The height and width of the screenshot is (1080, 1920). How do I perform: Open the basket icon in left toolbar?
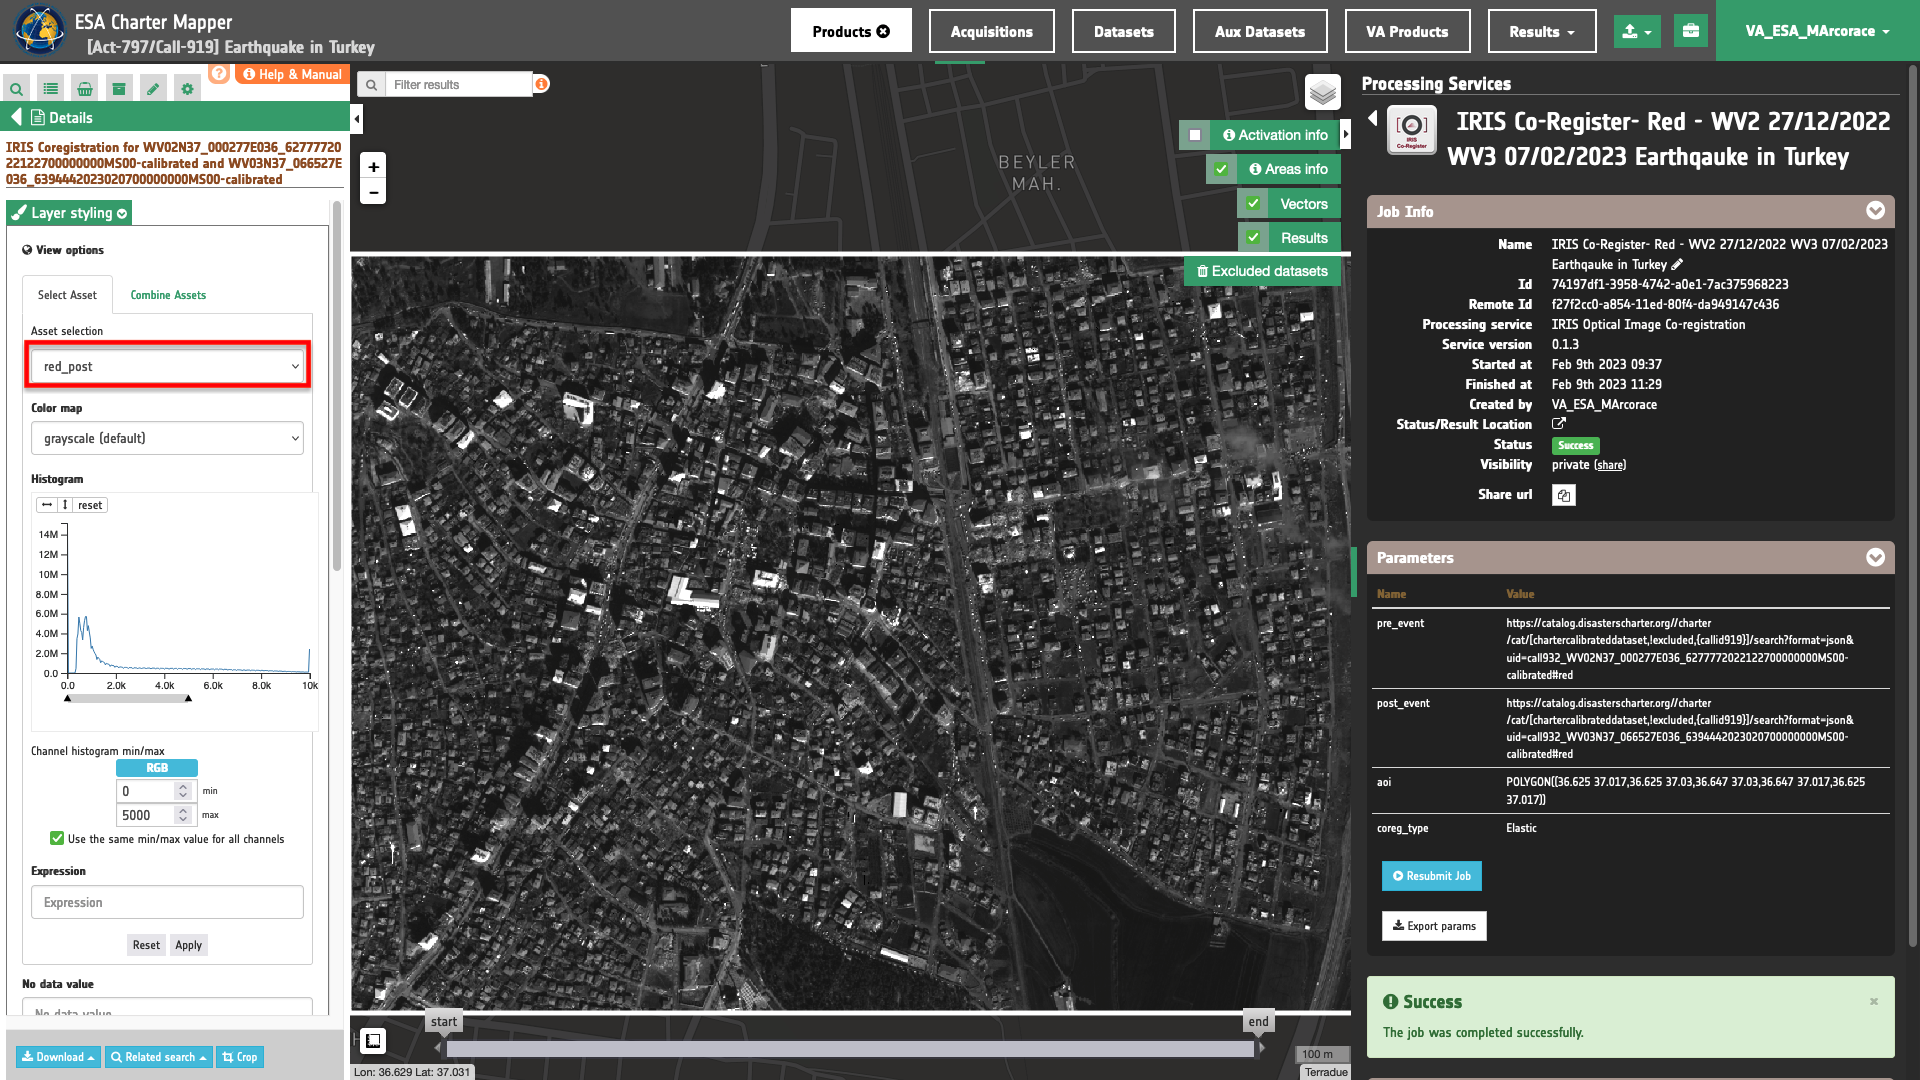85,89
